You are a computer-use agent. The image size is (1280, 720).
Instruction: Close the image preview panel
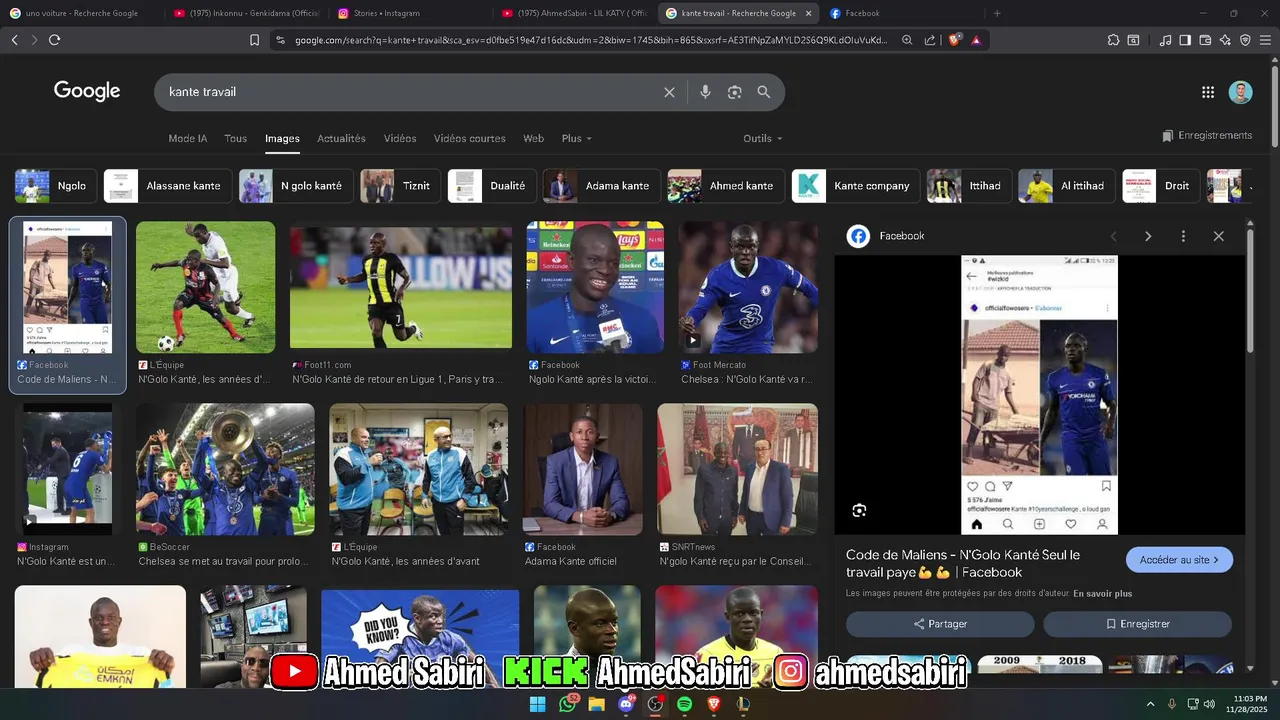[x=1218, y=236]
